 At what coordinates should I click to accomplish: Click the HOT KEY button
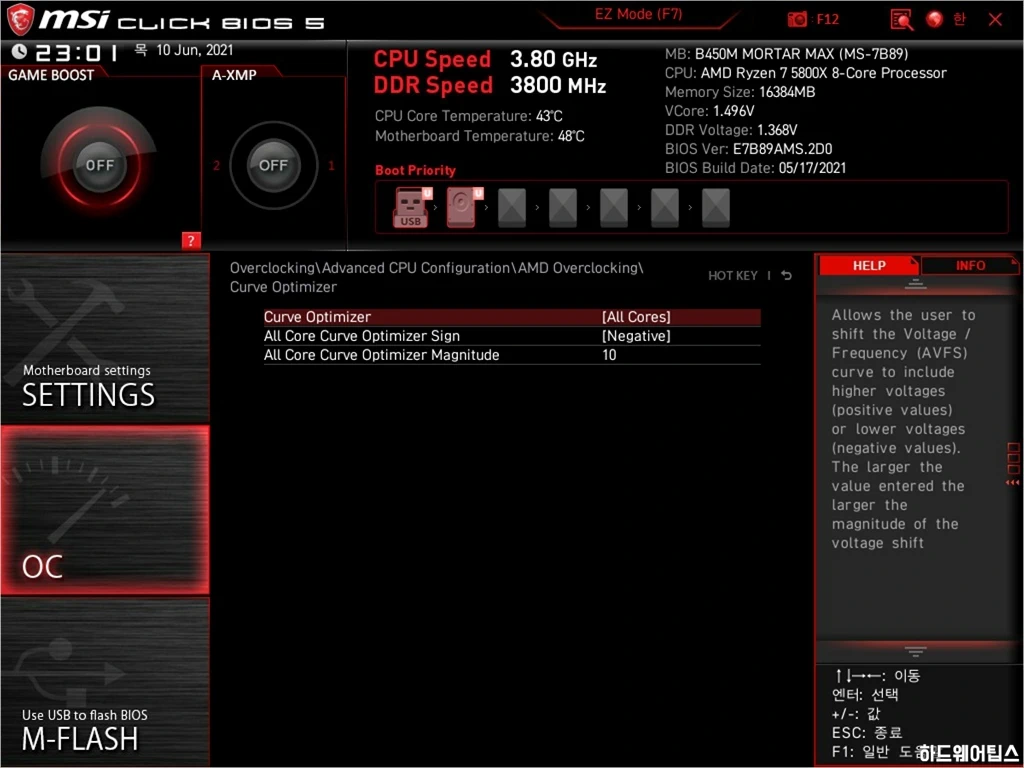[x=733, y=276]
